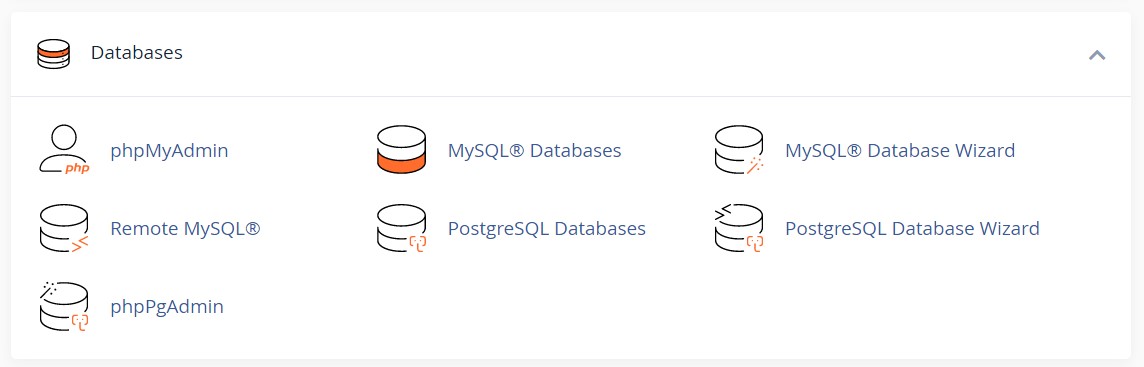The image size is (1144, 367).
Task: Start the PostgreSQL Database Wizard link
Action: 912,228
